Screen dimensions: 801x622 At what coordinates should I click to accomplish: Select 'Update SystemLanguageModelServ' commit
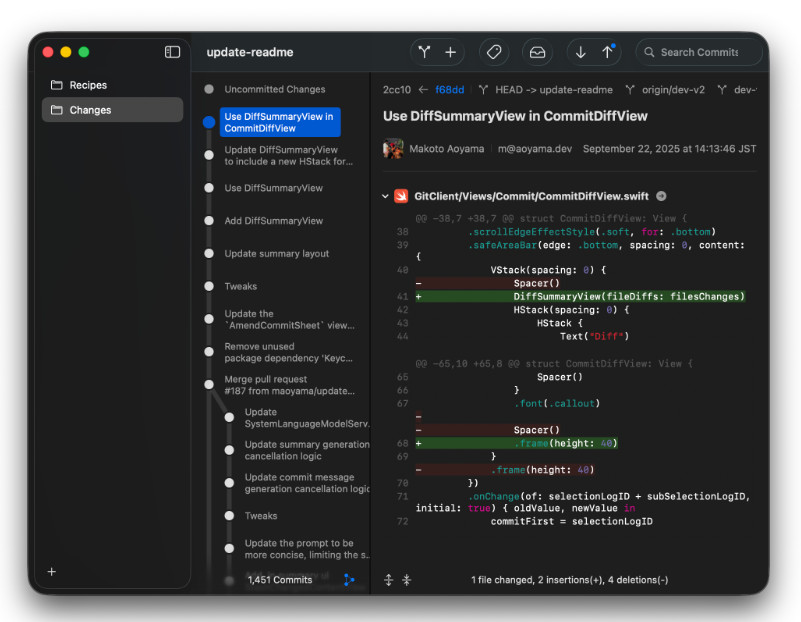(307, 418)
